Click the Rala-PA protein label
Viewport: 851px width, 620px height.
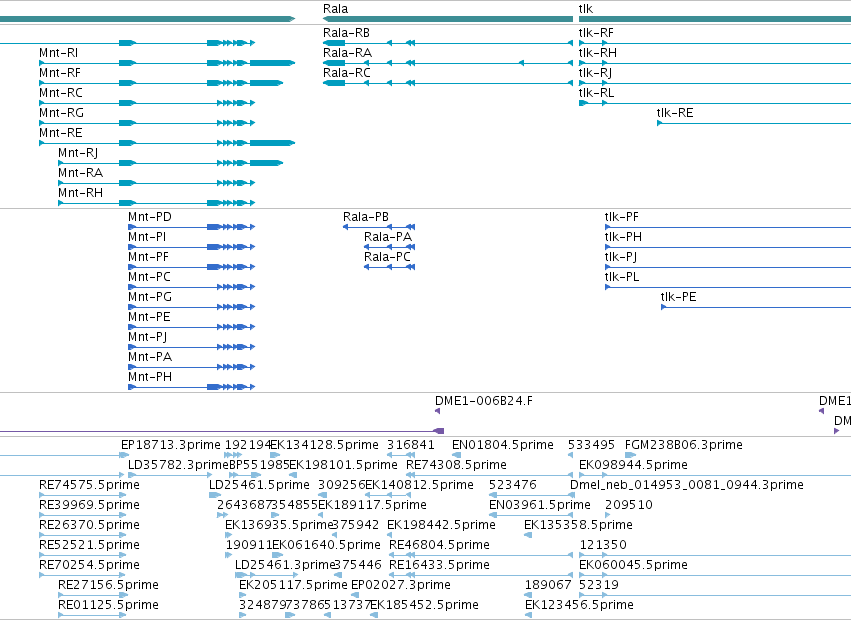tap(388, 237)
